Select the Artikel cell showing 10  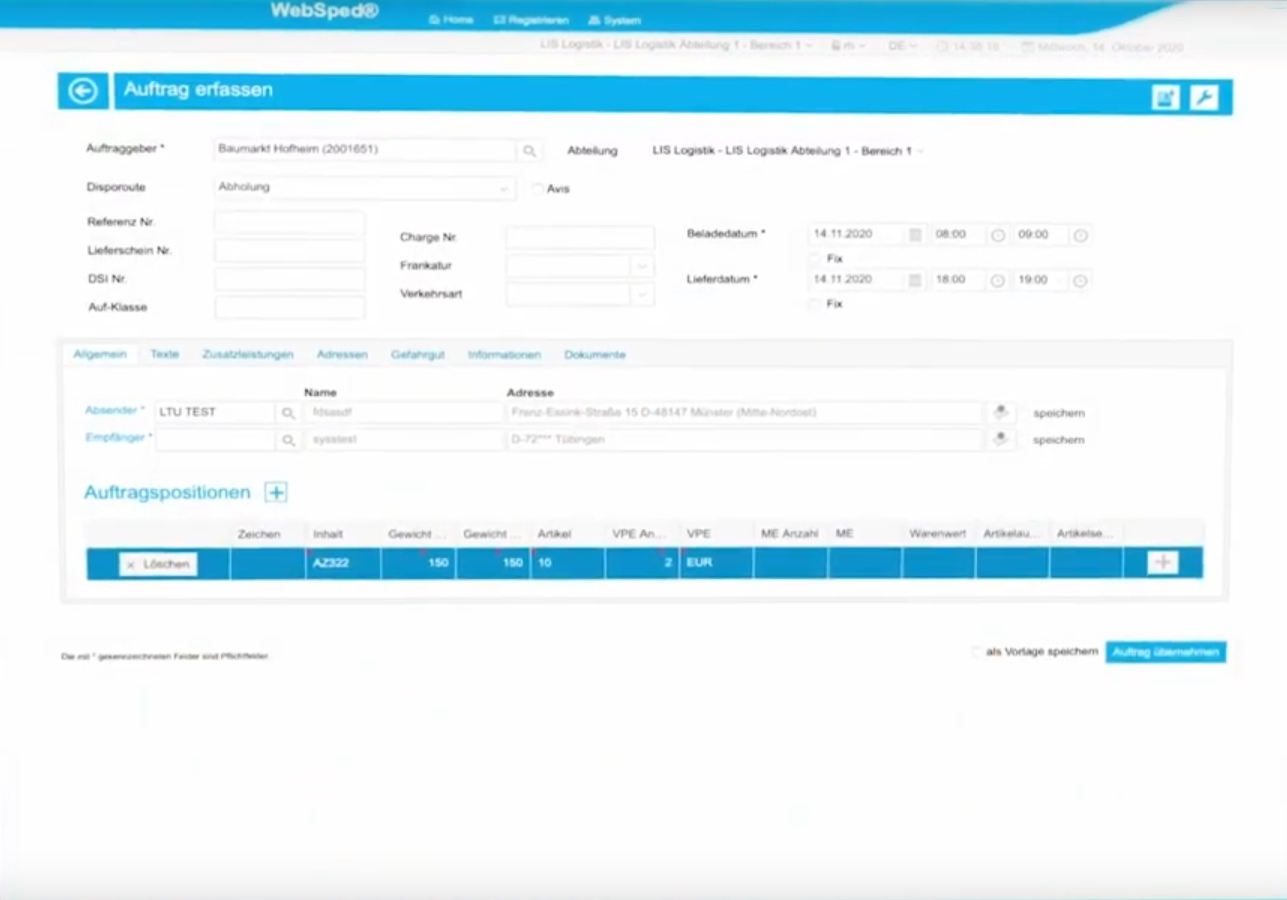click(x=567, y=563)
